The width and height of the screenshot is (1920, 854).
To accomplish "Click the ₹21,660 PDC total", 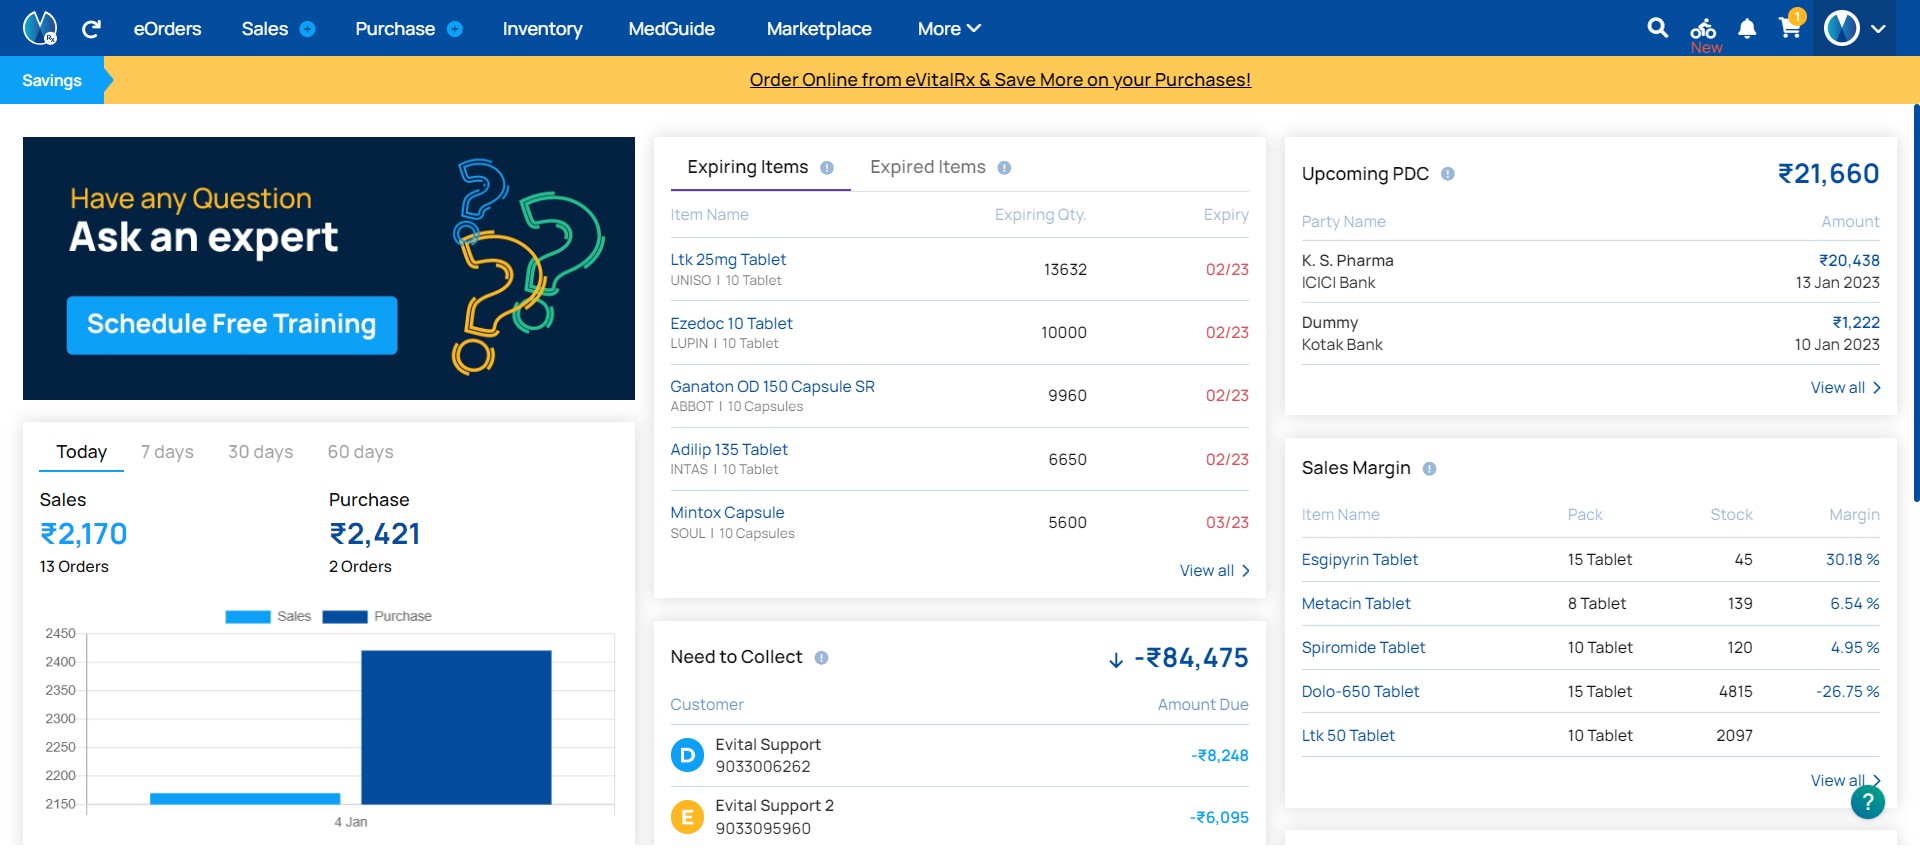I will click(x=1828, y=174).
